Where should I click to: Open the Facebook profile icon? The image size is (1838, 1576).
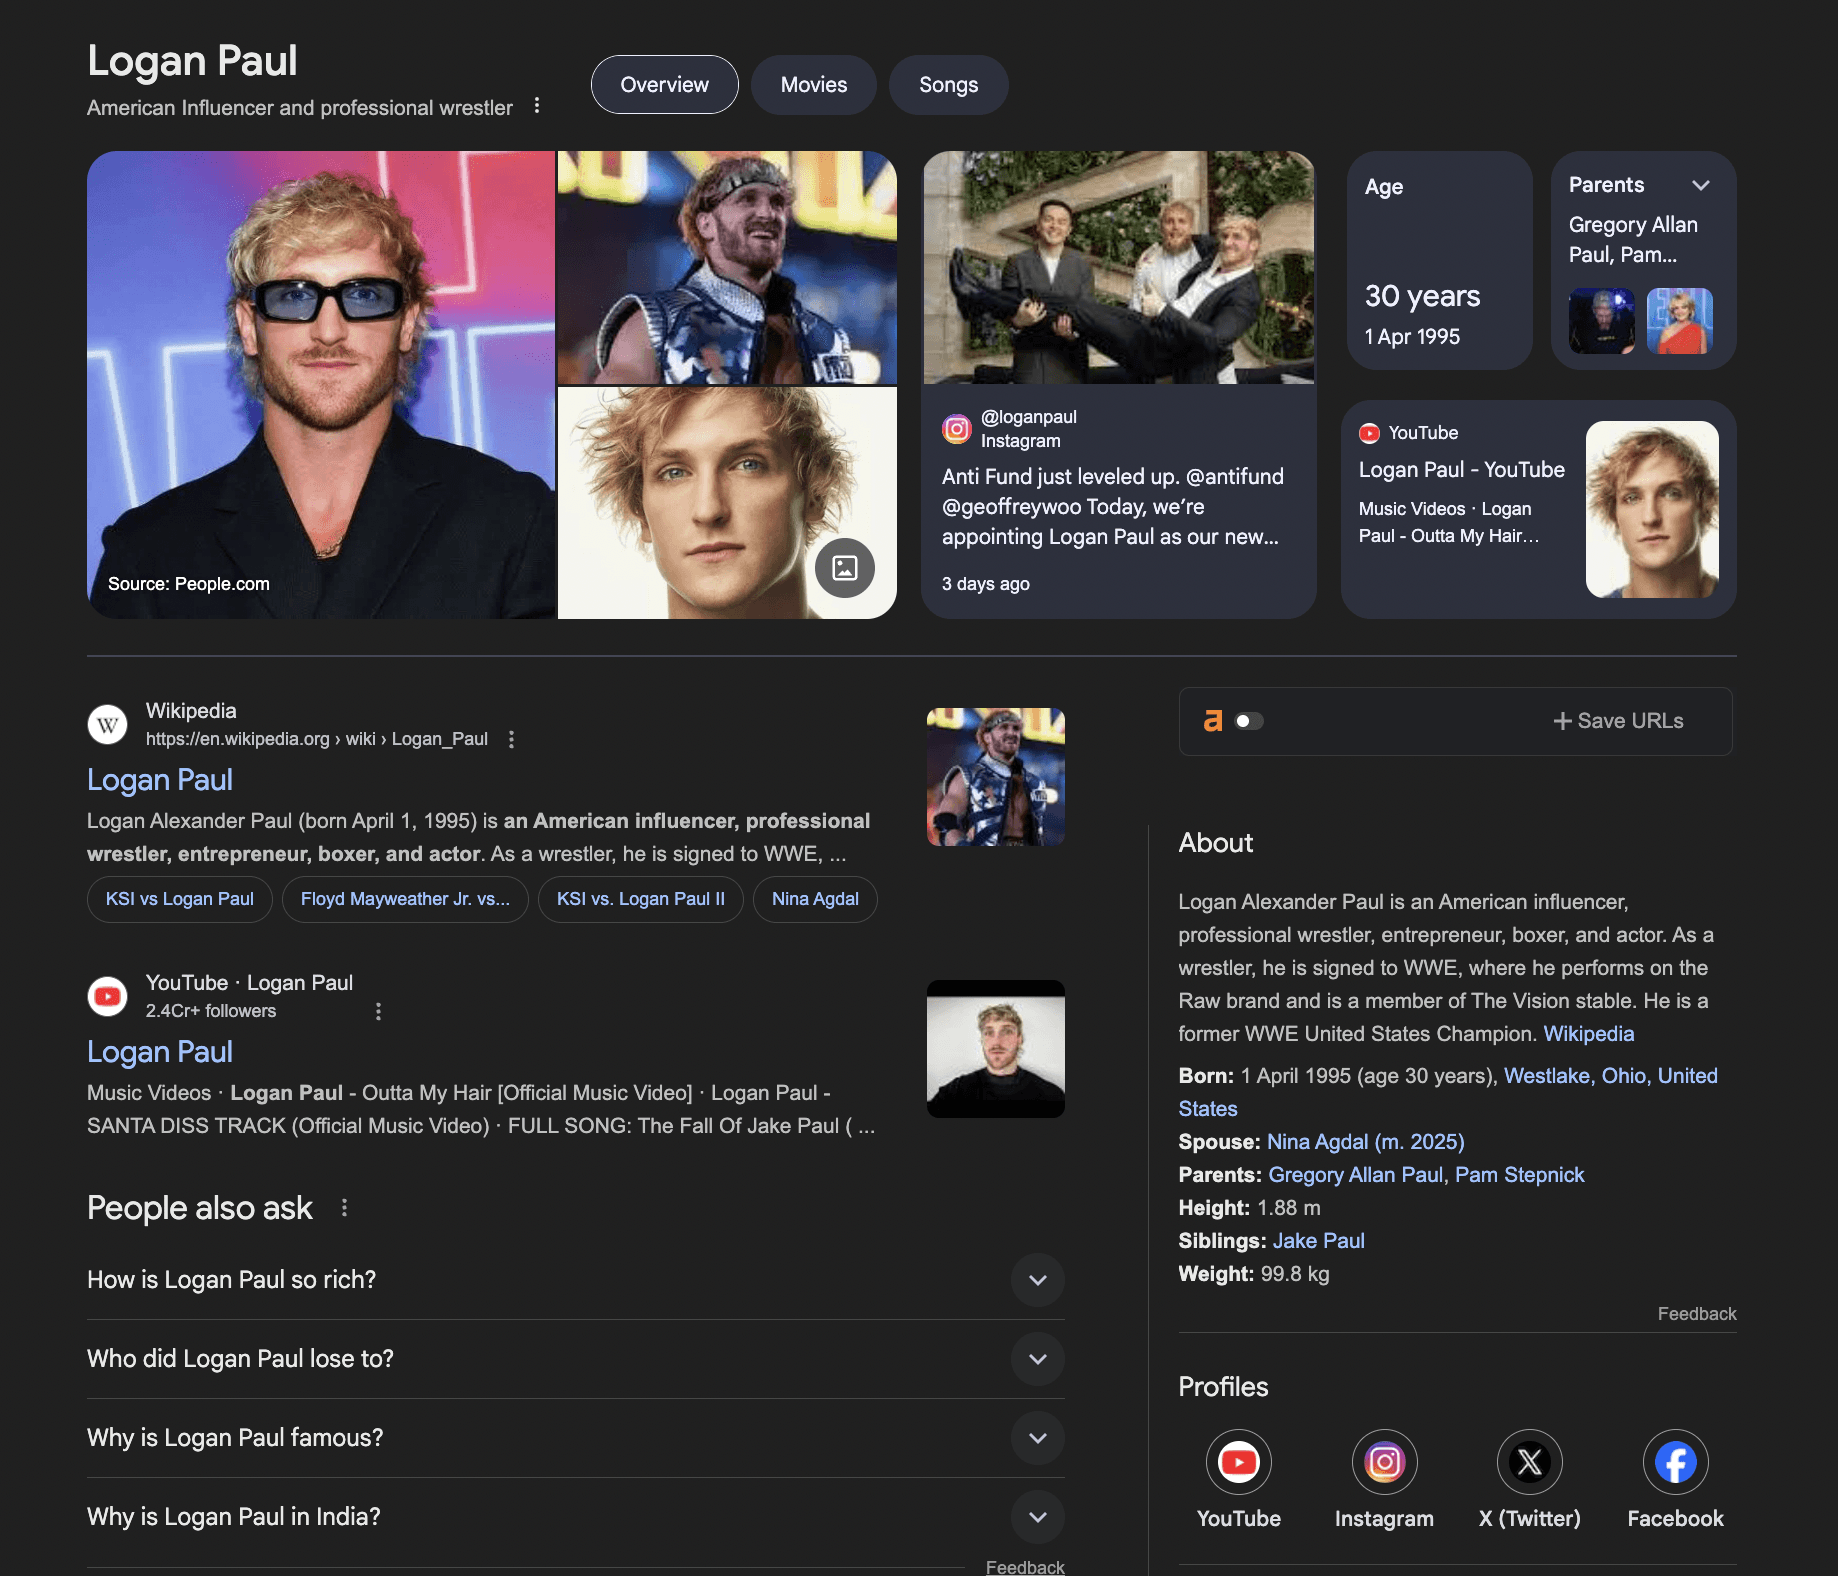tap(1676, 1462)
